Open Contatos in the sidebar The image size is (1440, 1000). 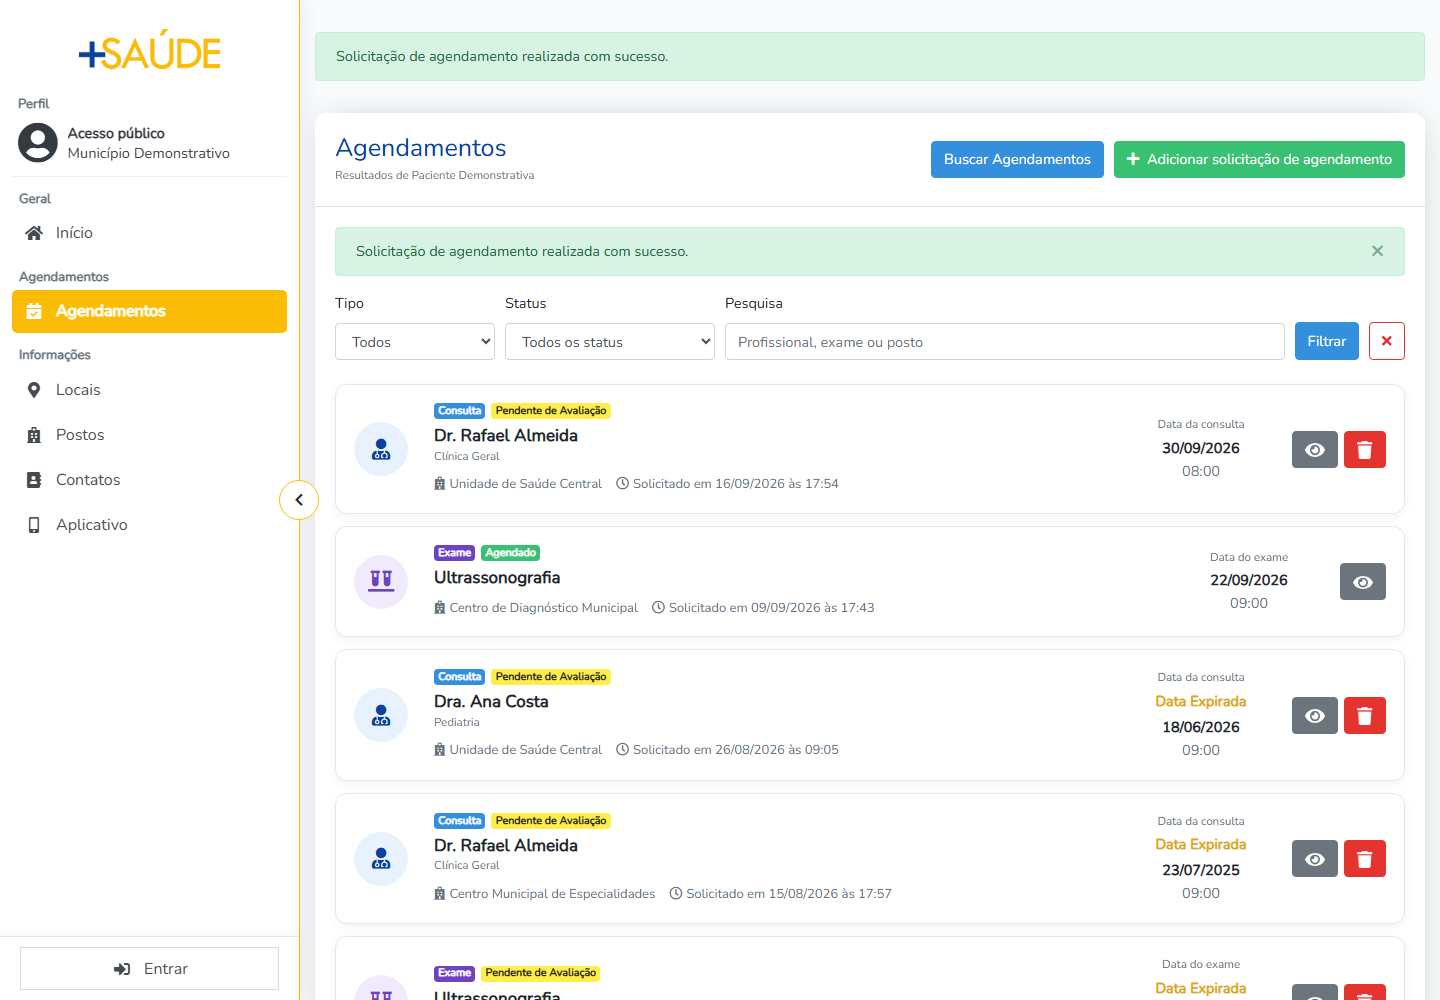click(149, 480)
